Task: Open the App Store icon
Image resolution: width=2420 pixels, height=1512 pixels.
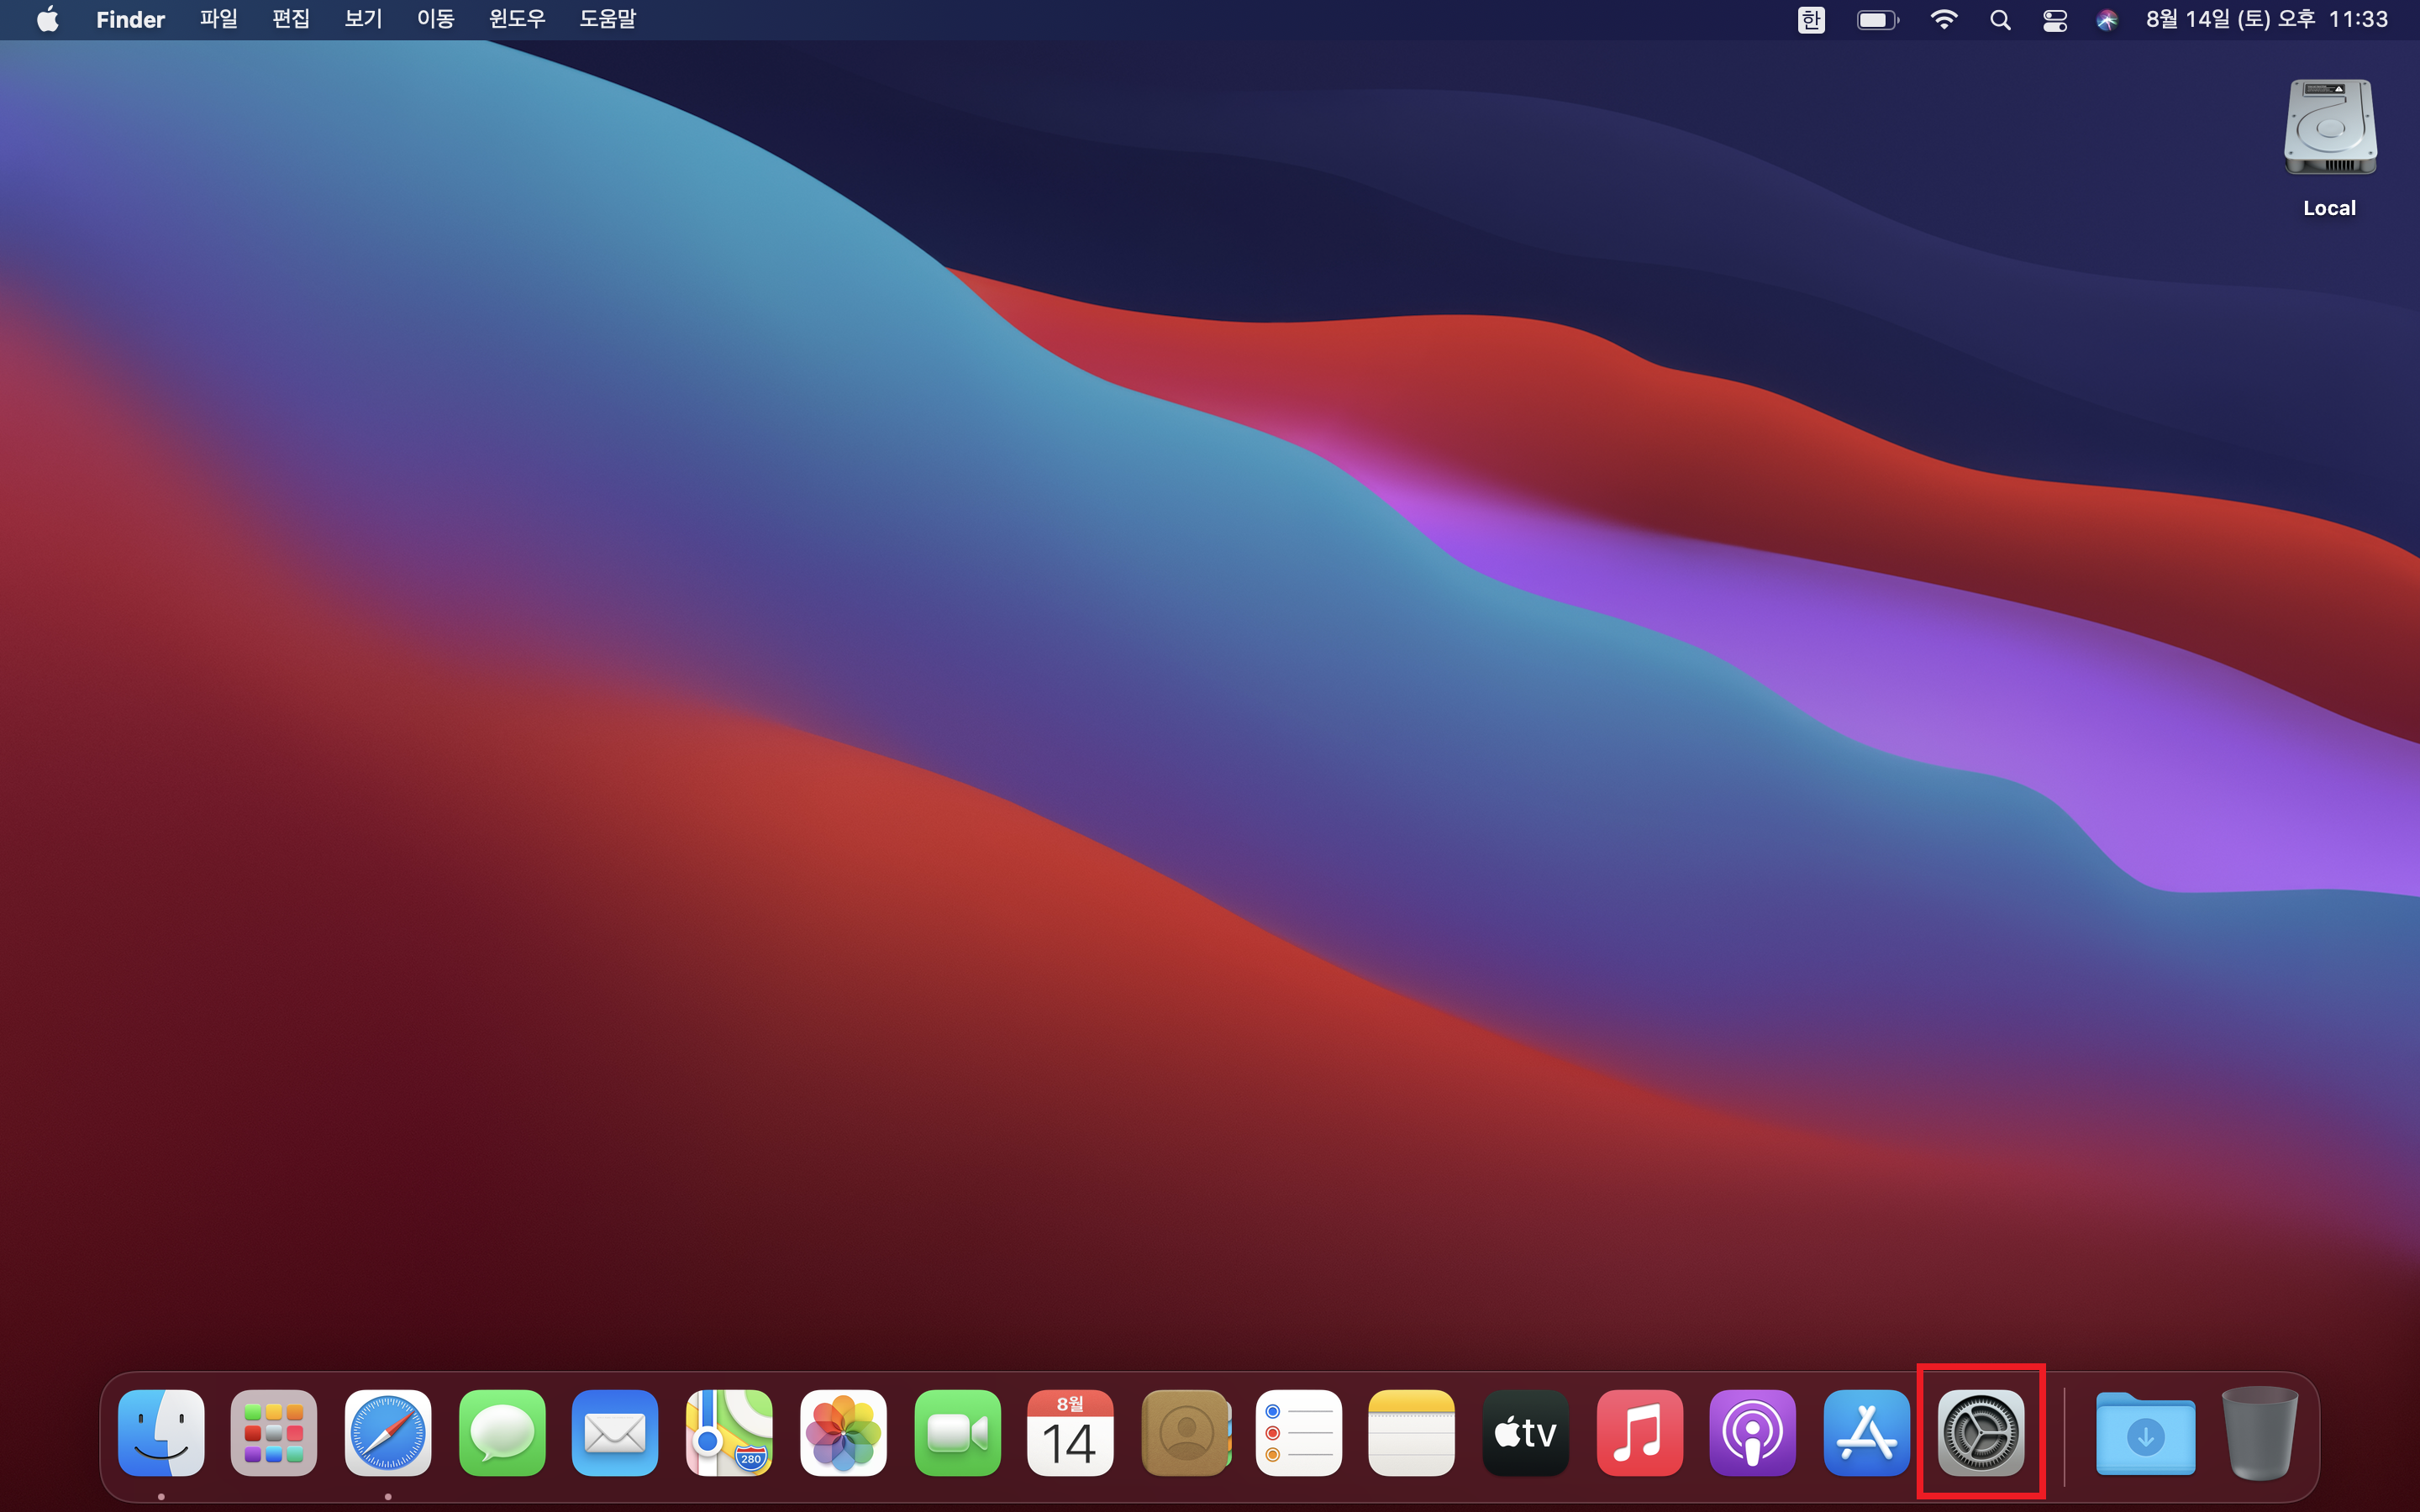Action: coord(1866,1432)
